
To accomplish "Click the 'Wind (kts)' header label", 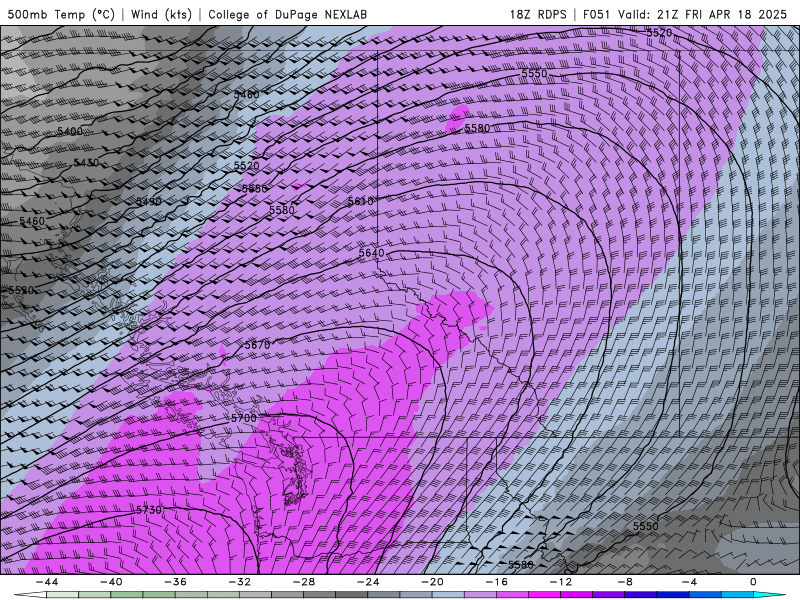I will pyautogui.click(x=161, y=14).
